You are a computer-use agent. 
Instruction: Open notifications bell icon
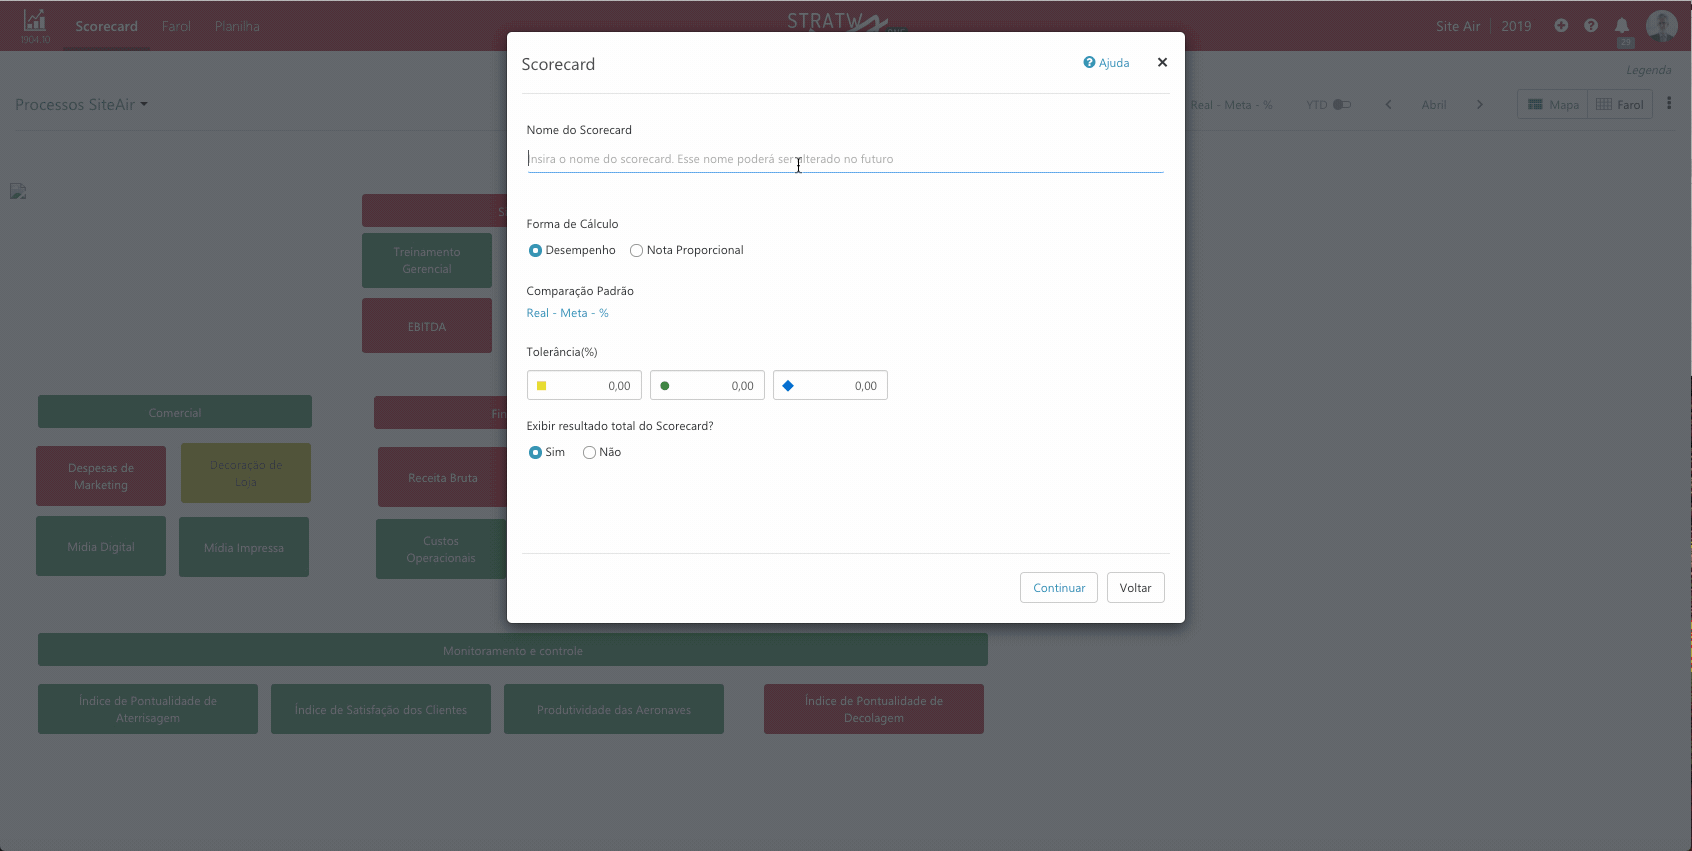coord(1622,26)
